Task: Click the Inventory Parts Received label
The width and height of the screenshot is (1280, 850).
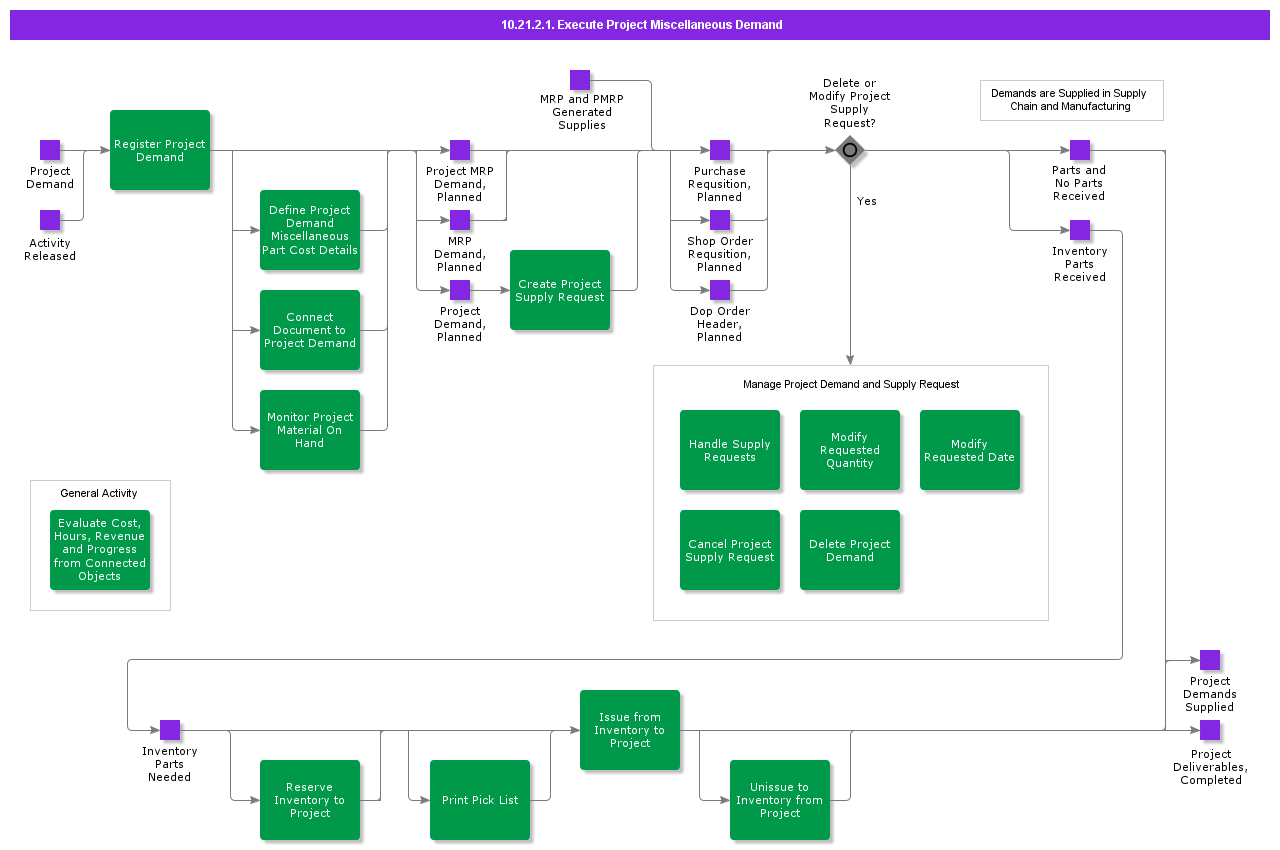Action: point(1080,264)
